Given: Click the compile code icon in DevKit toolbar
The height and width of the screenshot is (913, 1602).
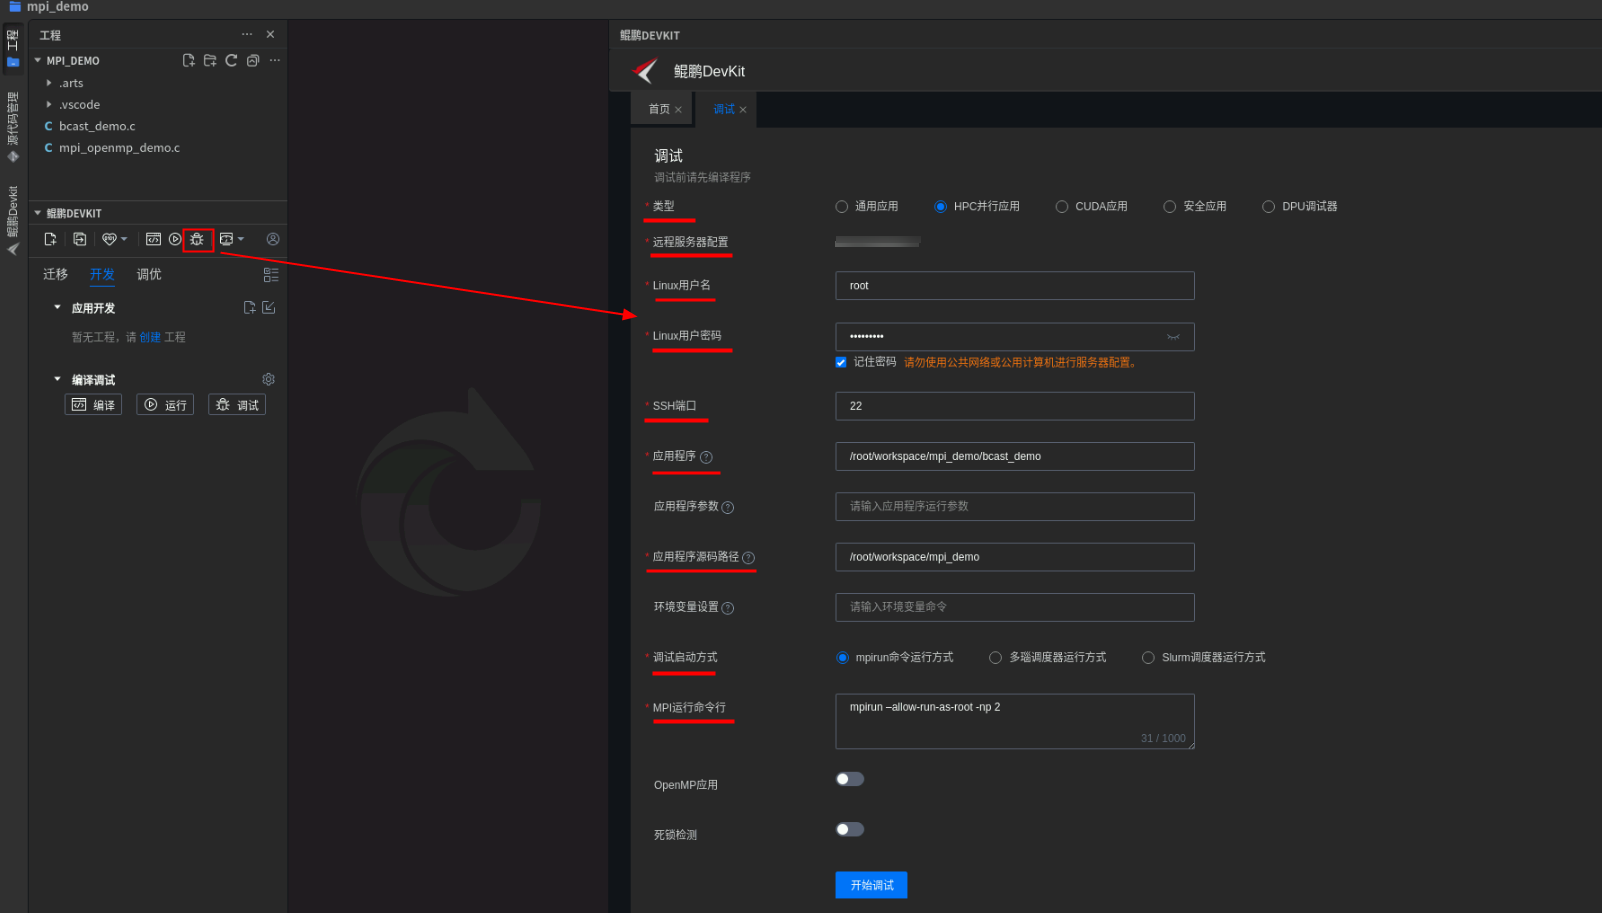Looking at the screenshot, I should click(153, 239).
